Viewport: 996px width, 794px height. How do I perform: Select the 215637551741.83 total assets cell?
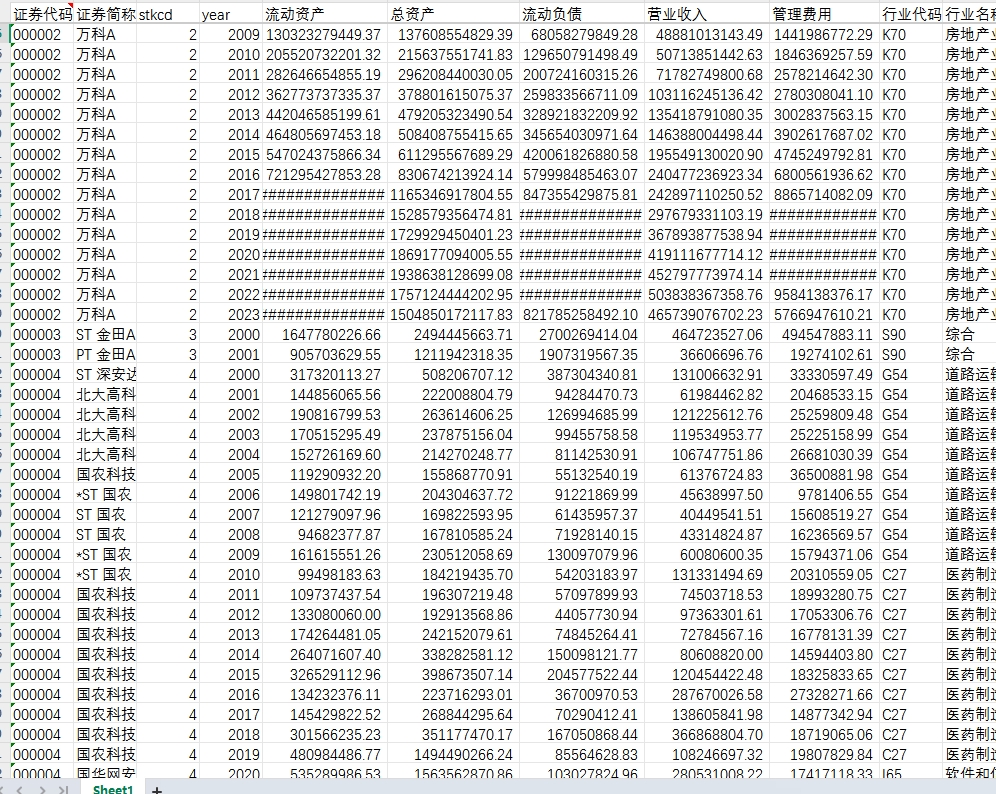(453, 55)
